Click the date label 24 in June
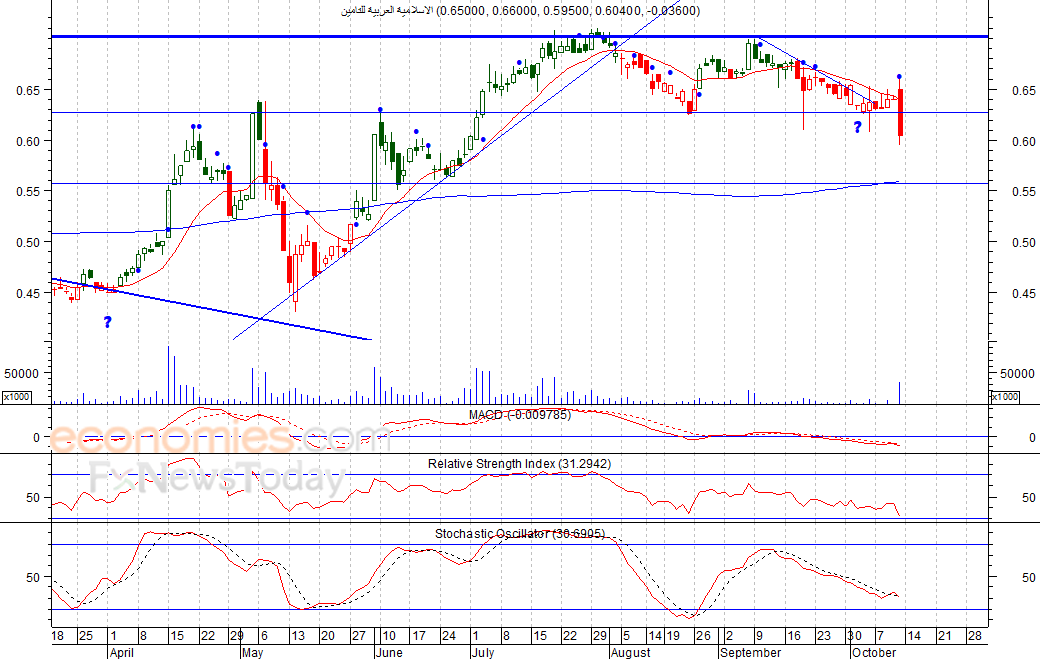The height and width of the screenshot is (659, 1040). point(449,636)
